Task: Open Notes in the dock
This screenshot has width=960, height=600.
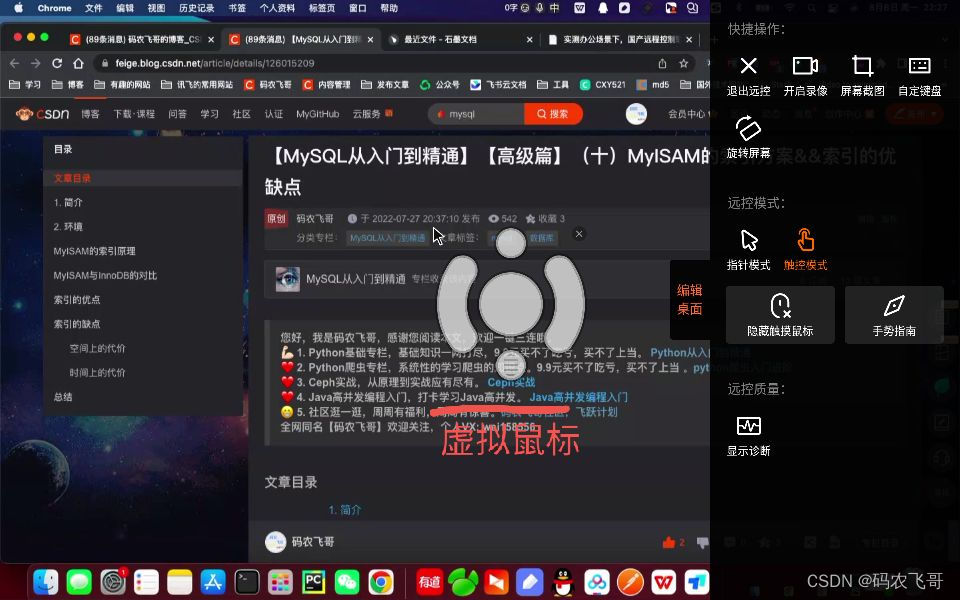Action: [x=179, y=582]
